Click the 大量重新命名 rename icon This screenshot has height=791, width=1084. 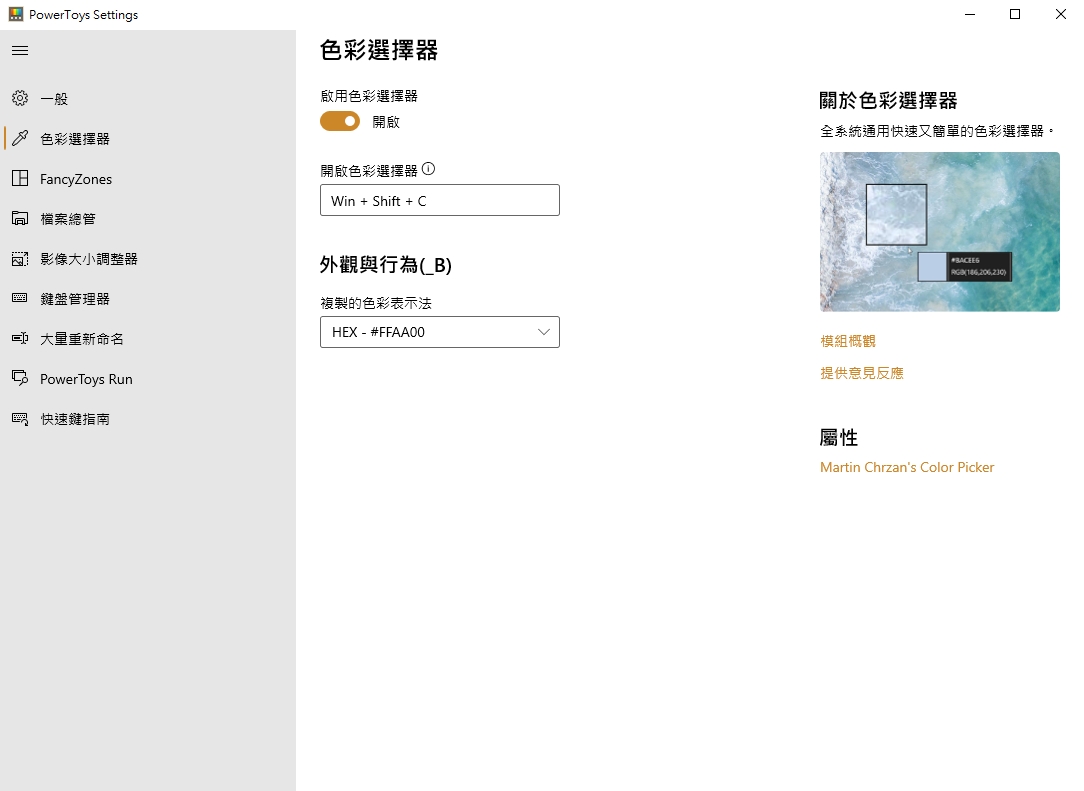click(20, 338)
